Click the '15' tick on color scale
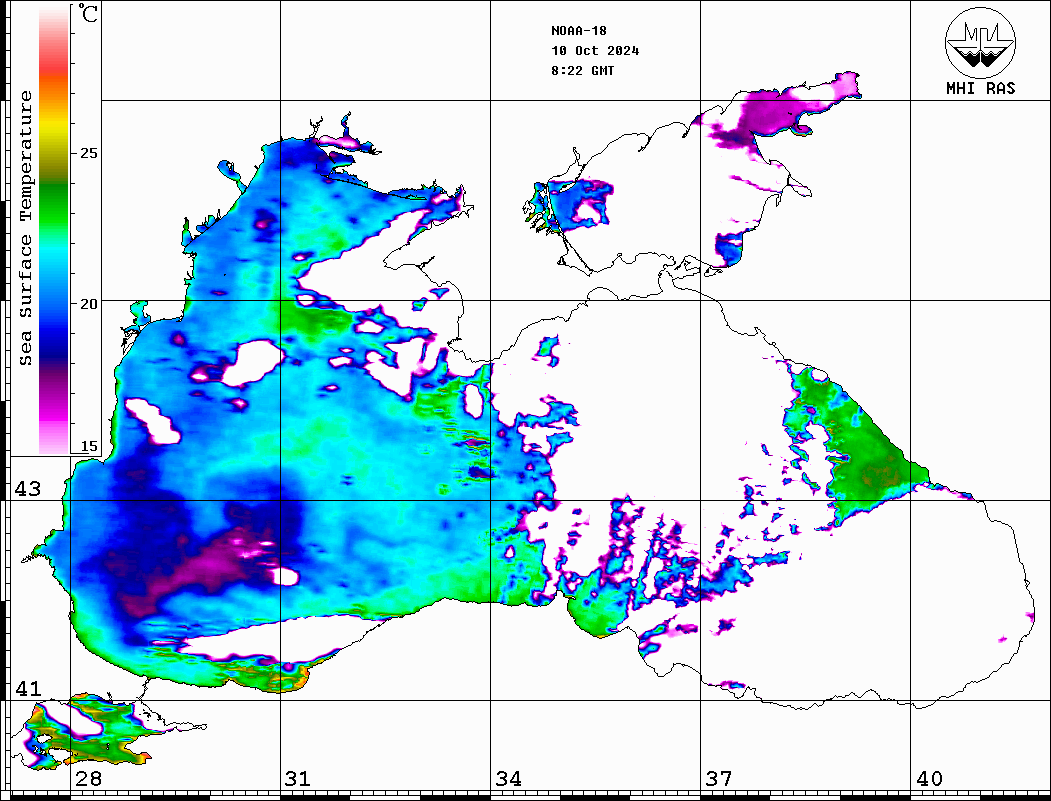This screenshot has width=1051, height=801. click(88, 446)
